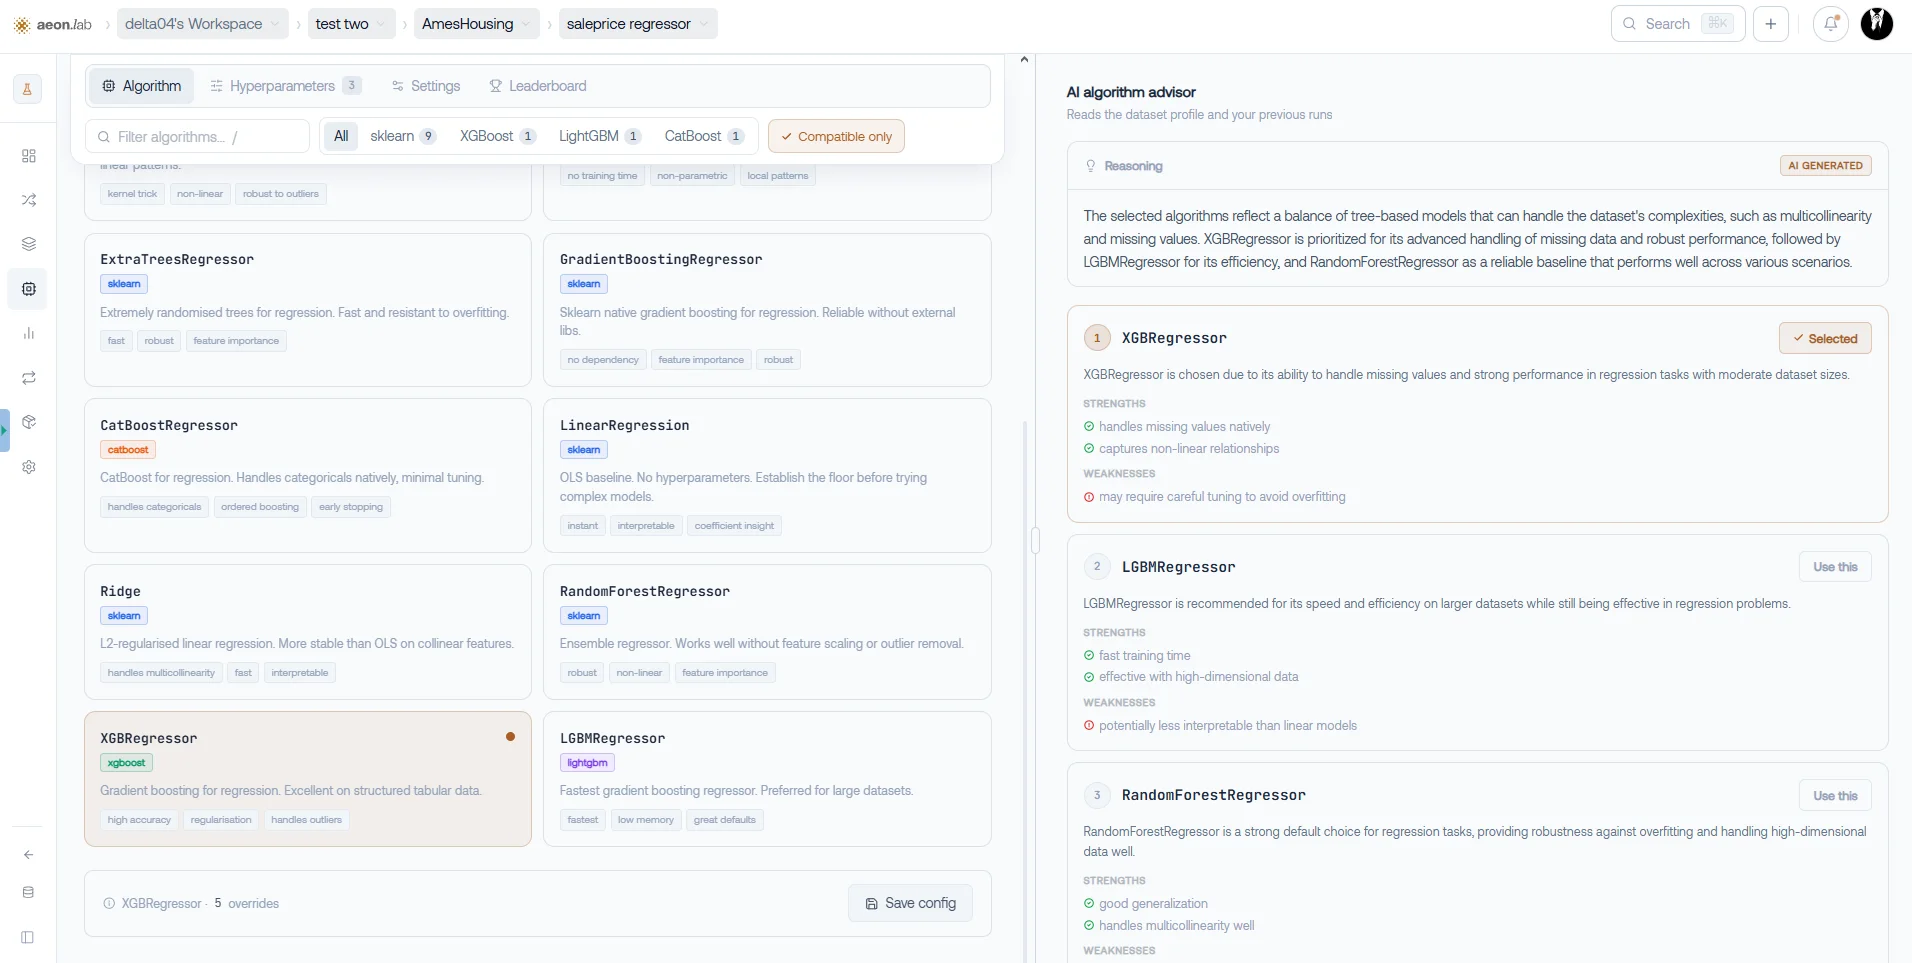Click the AI GENERATED badge
This screenshot has width=1912, height=963.
click(x=1826, y=166)
